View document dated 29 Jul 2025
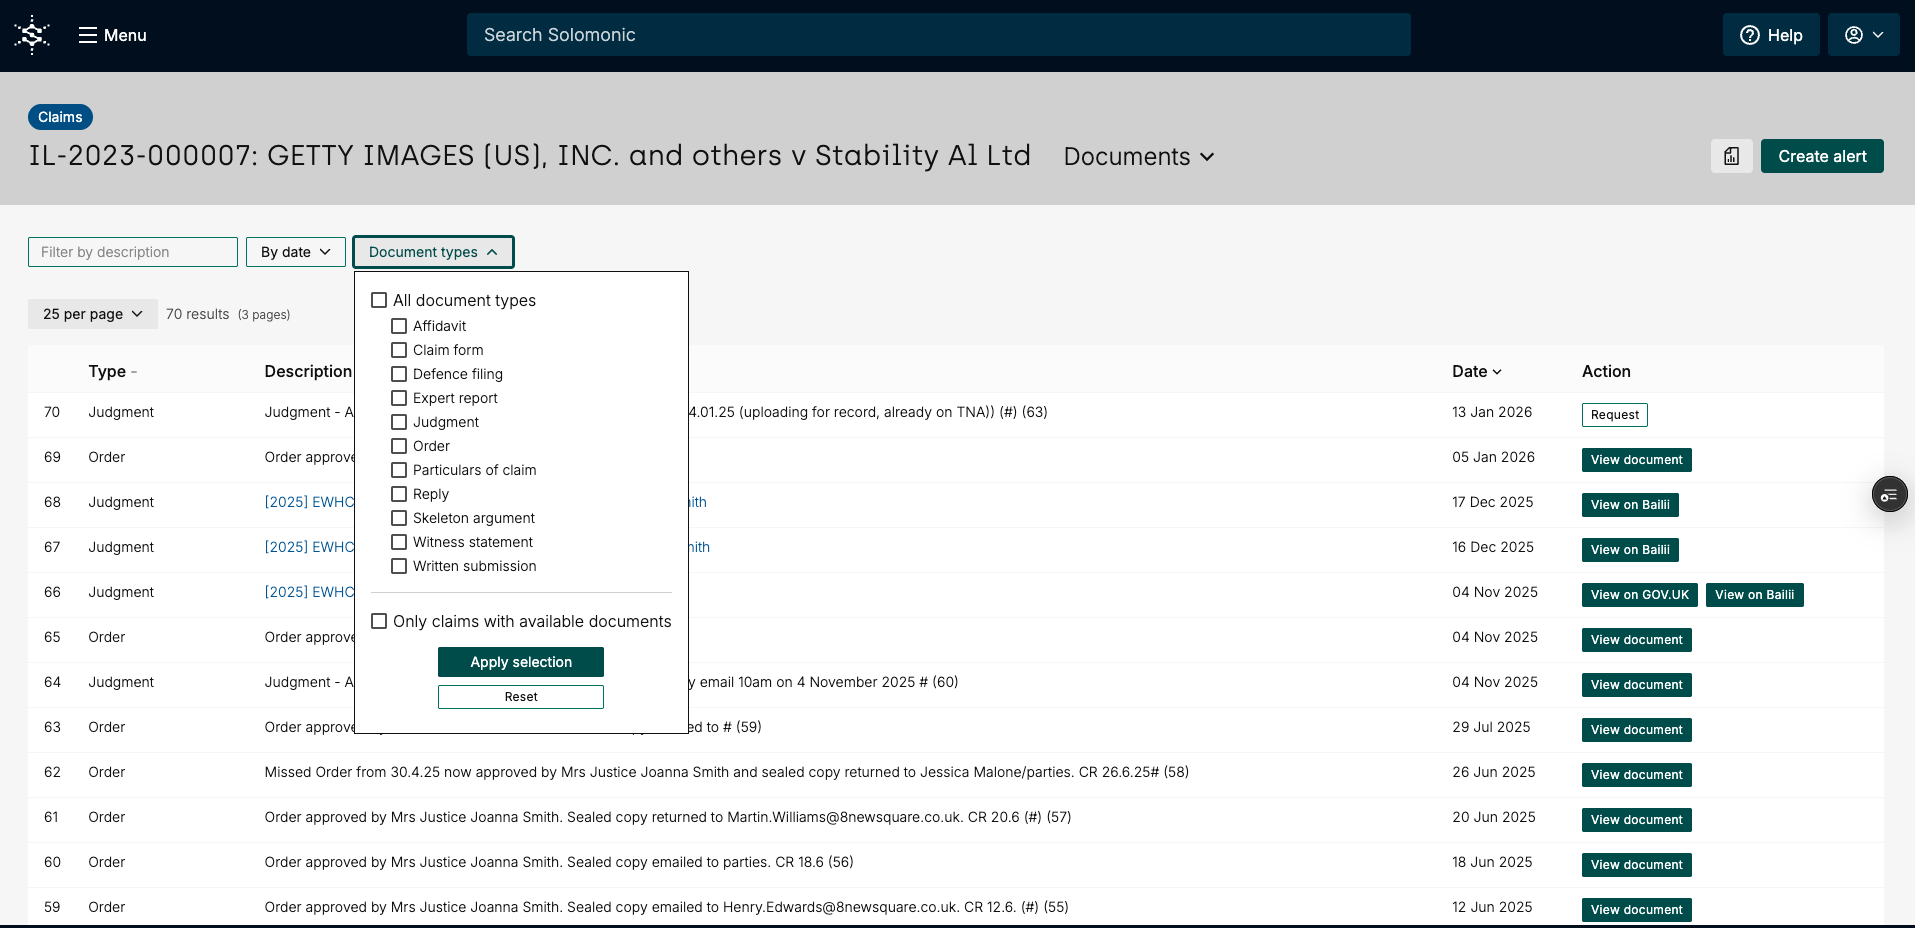 coord(1636,730)
